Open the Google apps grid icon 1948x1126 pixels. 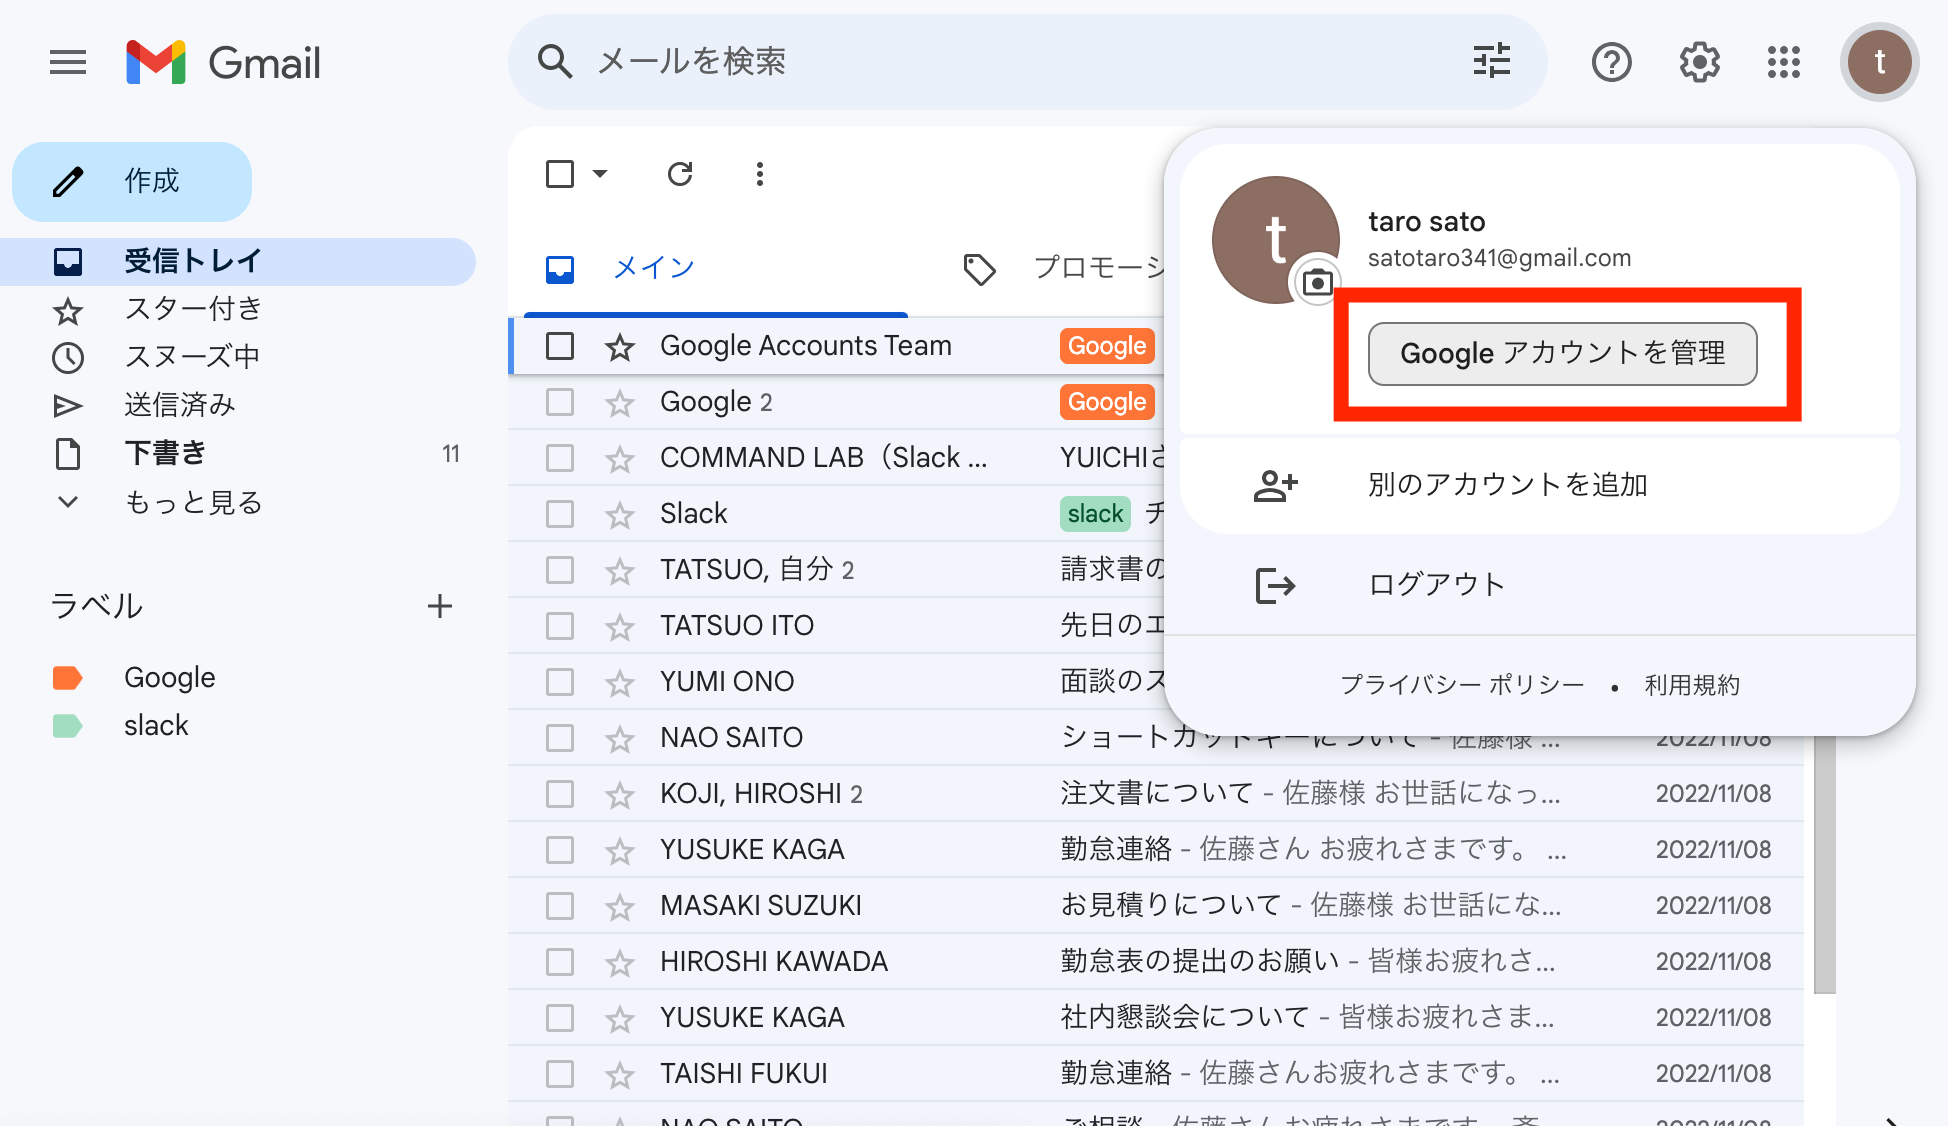point(1784,62)
